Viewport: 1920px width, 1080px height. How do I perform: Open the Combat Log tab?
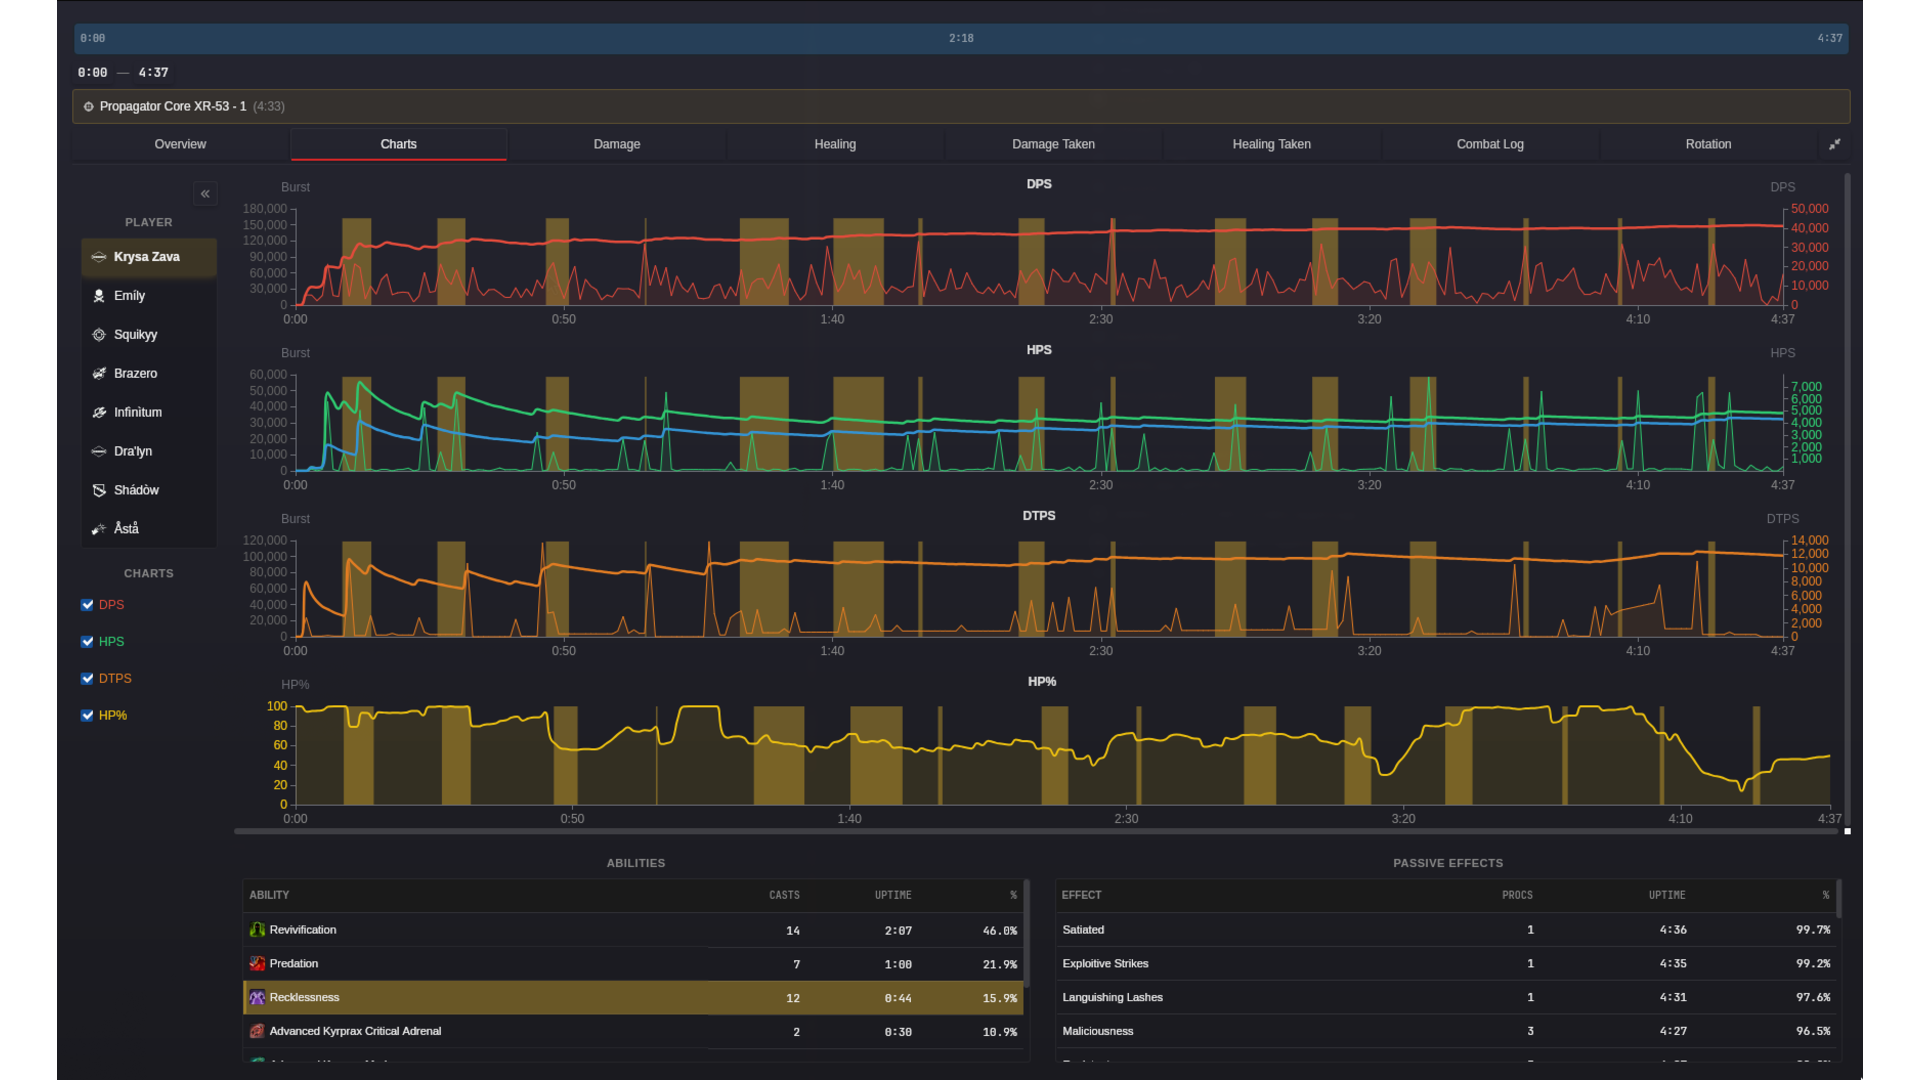click(x=1489, y=143)
